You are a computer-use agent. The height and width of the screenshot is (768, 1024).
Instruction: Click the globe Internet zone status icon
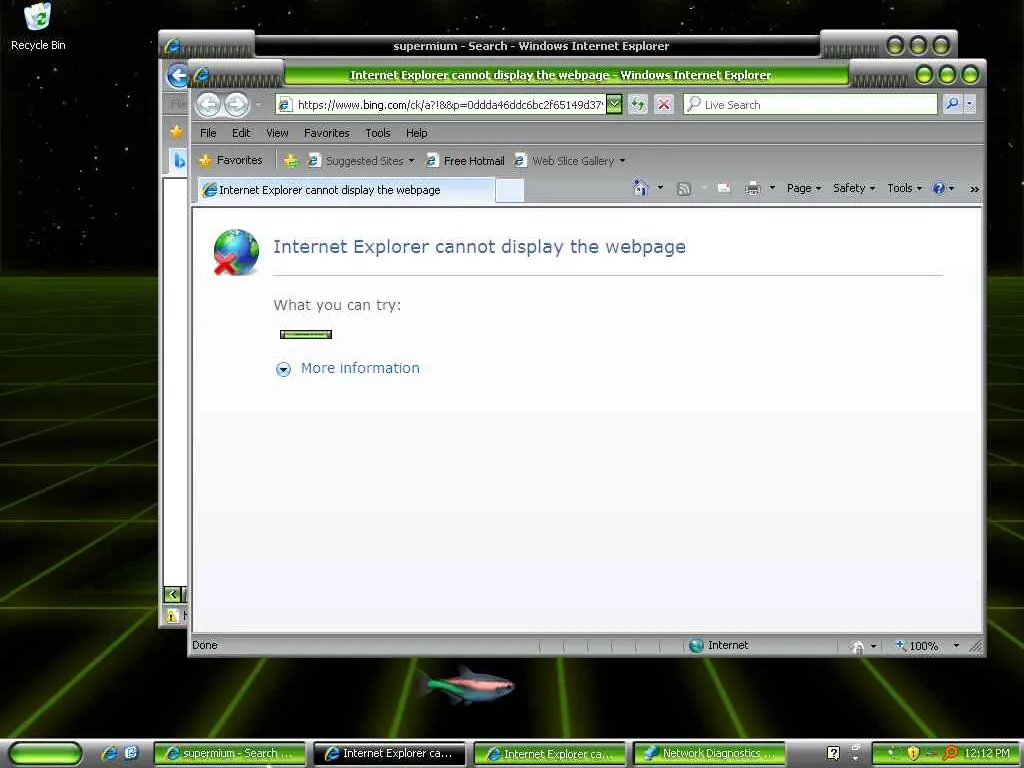tap(696, 645)
